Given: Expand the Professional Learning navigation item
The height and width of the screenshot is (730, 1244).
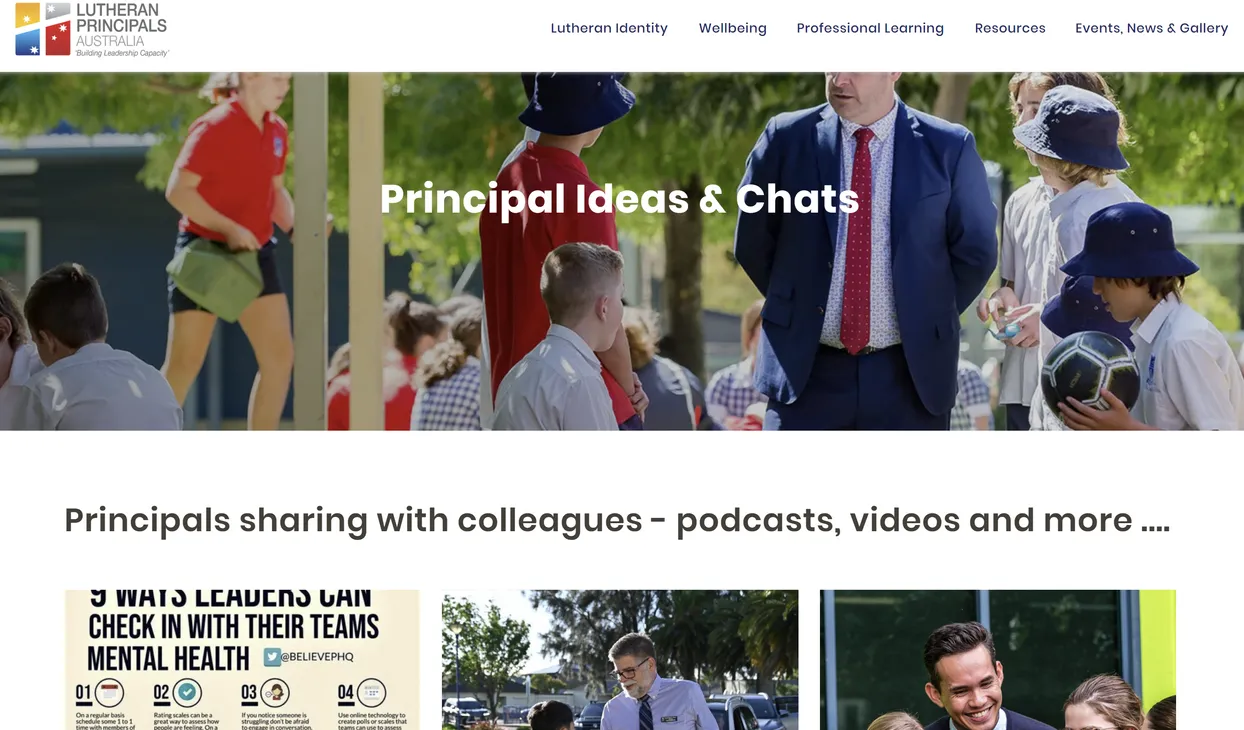Looking at the screenshot, I should tap(870, 28).
